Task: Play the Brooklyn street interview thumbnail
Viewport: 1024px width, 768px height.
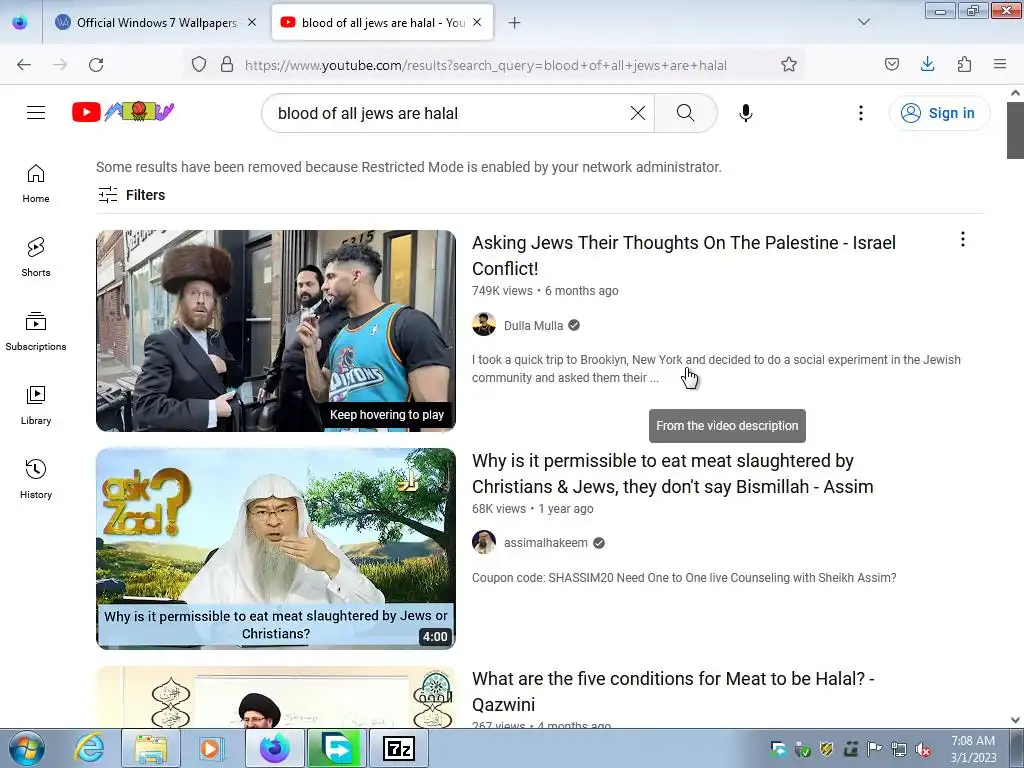Action: click(276, 330)
